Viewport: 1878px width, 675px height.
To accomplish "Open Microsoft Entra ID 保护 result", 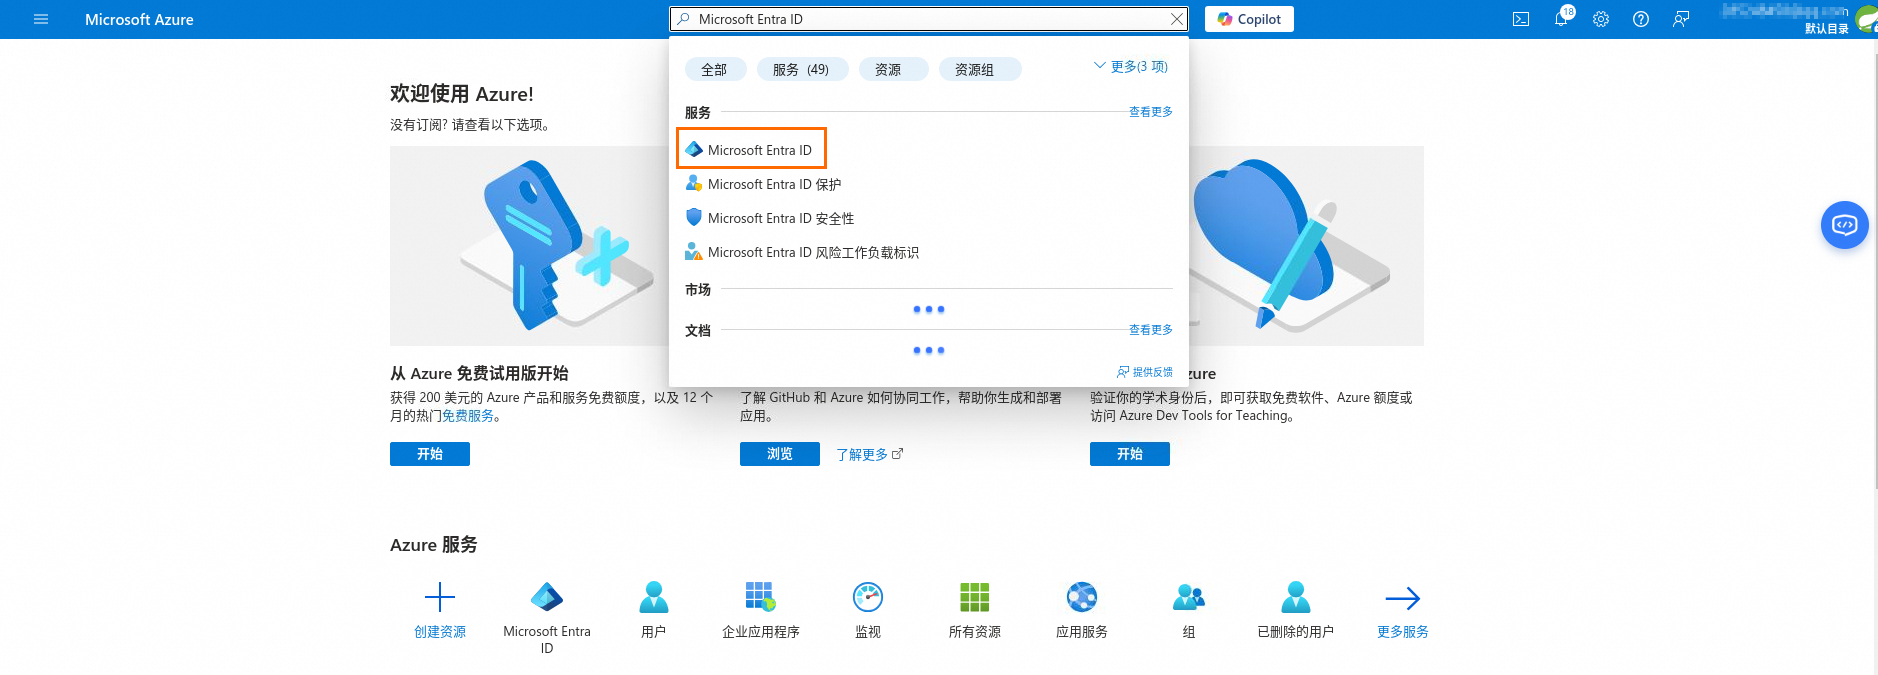I will pos(774,184).
